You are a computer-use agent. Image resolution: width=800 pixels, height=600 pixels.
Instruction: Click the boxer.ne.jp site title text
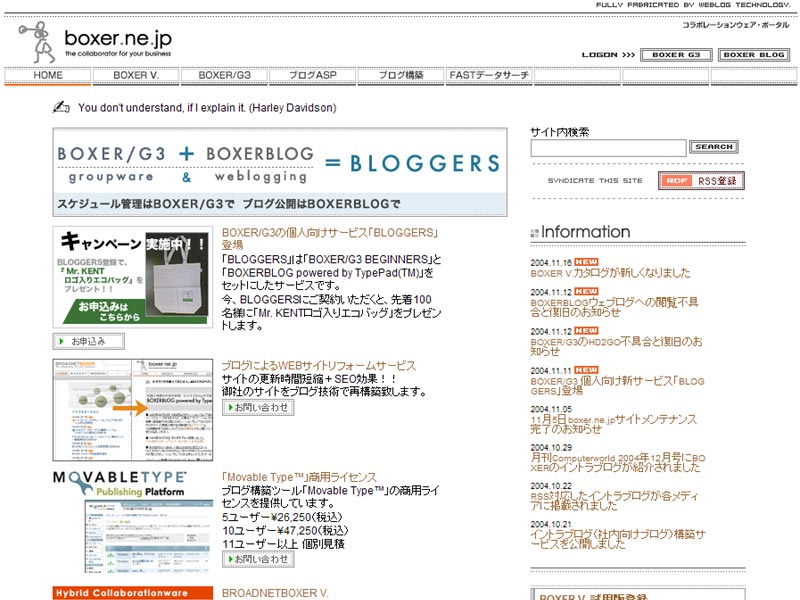click(118, 38)
